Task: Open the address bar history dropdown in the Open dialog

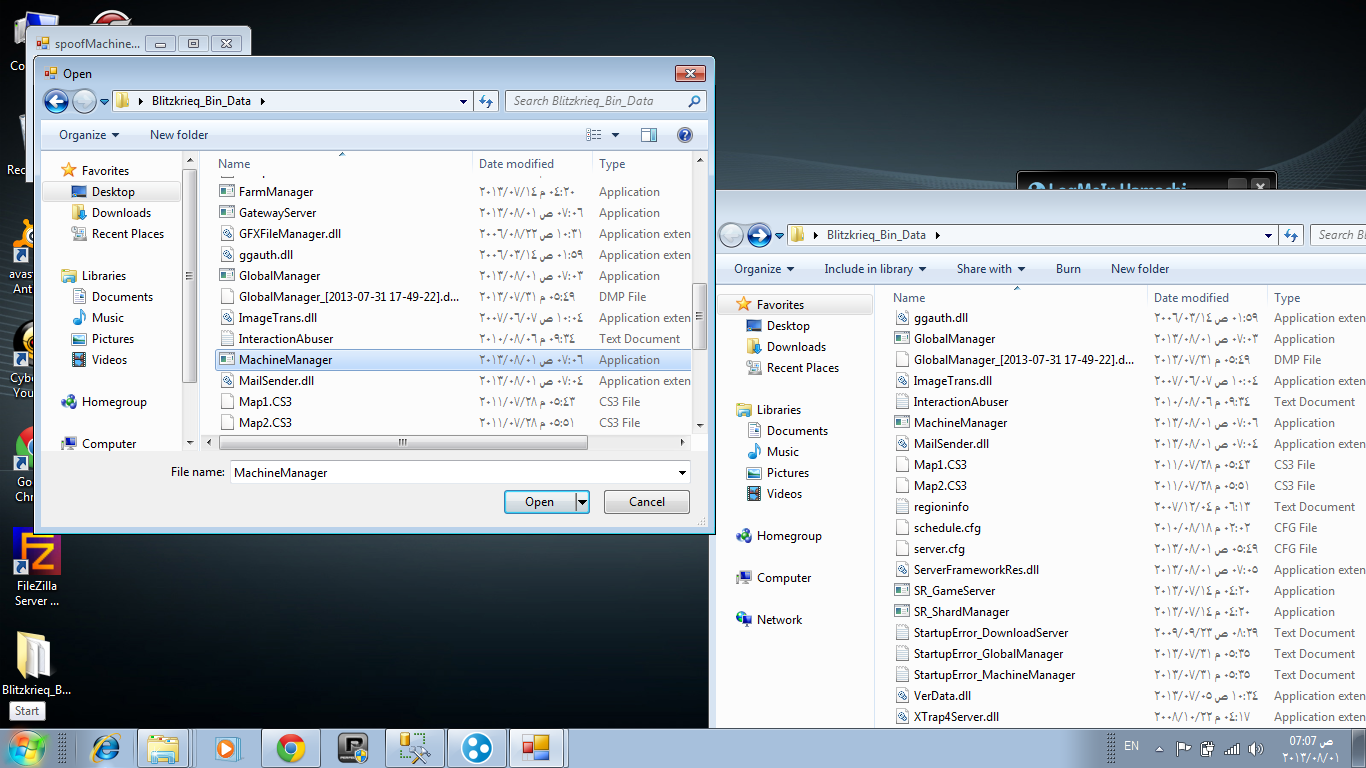Action: [x=463, y=101]
